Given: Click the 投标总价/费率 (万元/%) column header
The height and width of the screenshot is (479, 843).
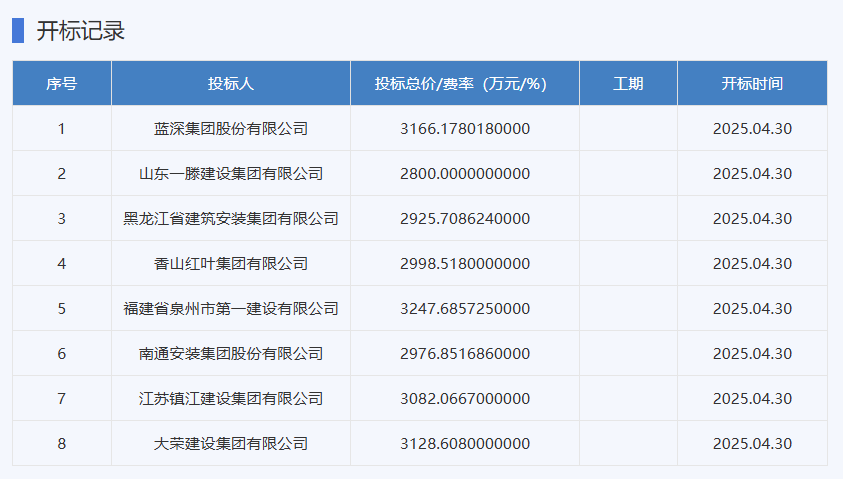Looking at the screenshot, I should [x=465, y=83].
